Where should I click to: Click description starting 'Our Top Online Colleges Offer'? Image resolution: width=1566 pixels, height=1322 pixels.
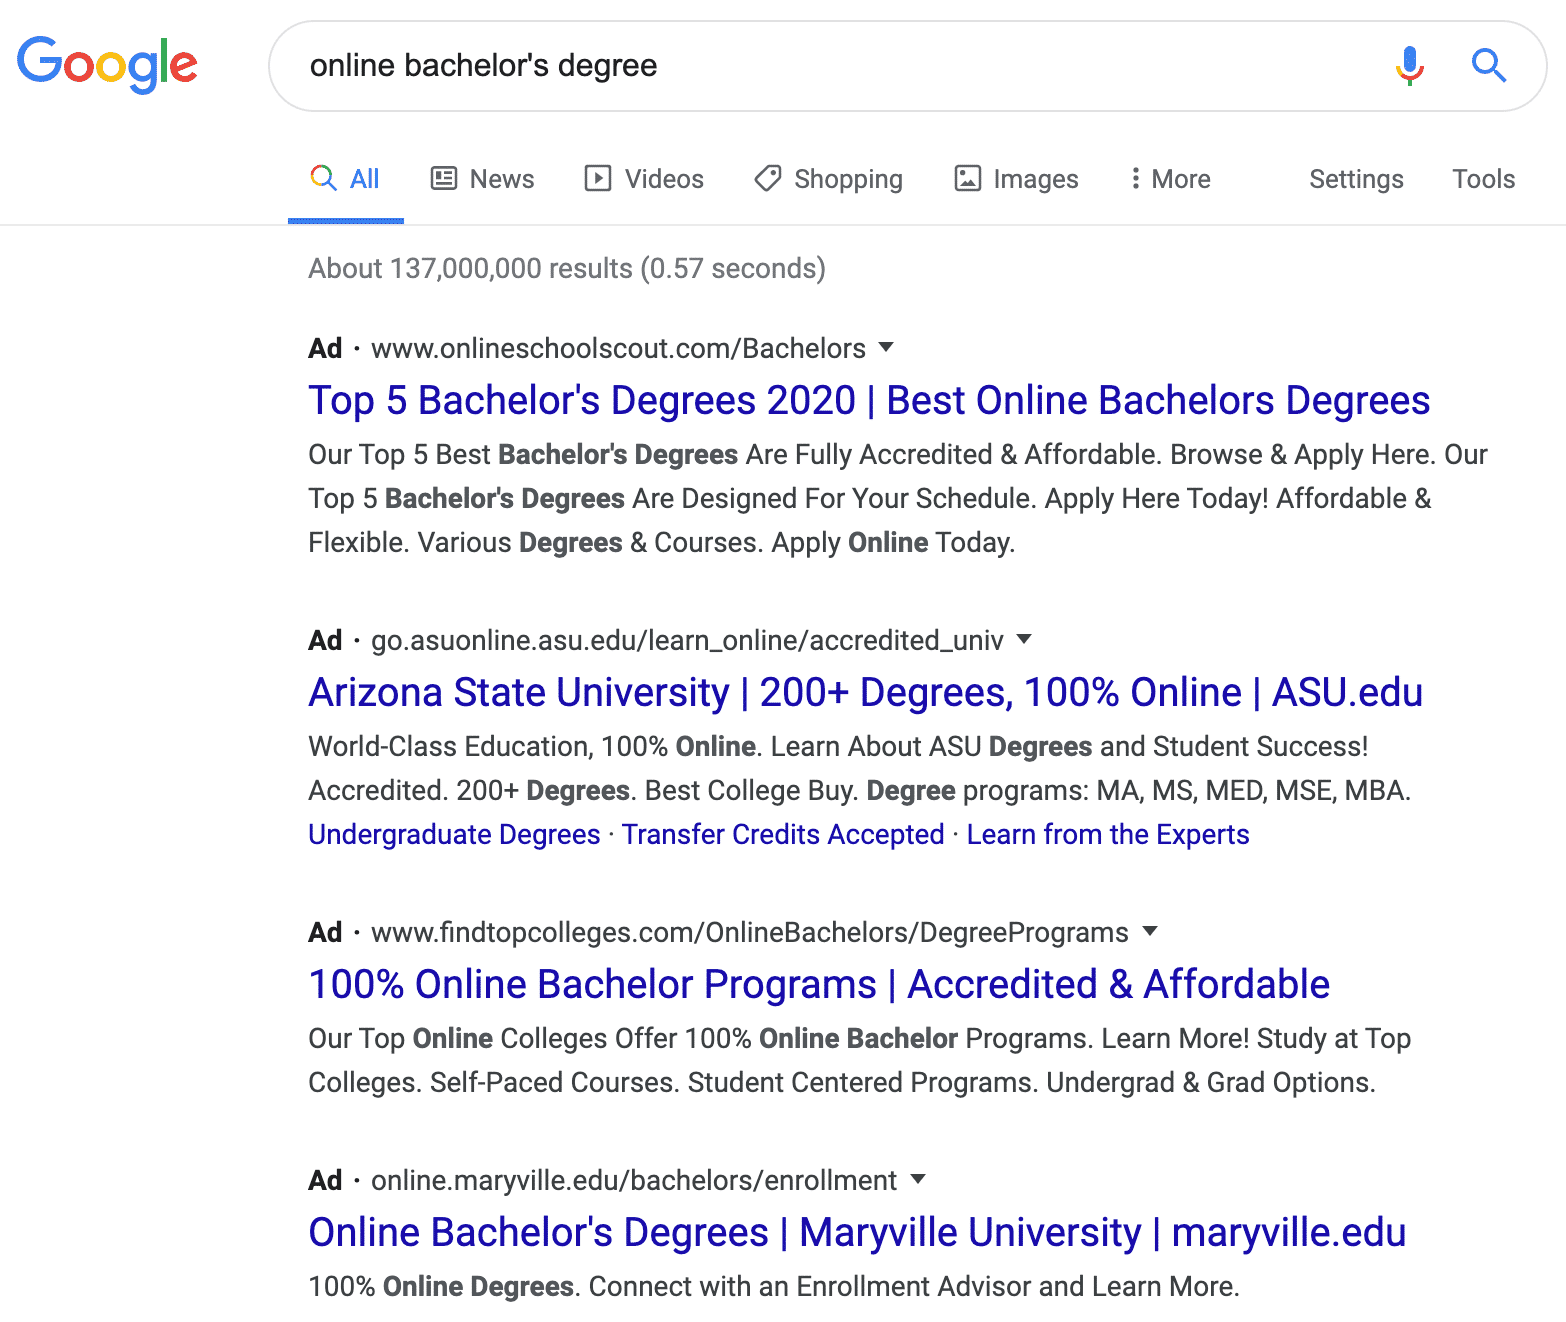click(x=860, y=1060)
